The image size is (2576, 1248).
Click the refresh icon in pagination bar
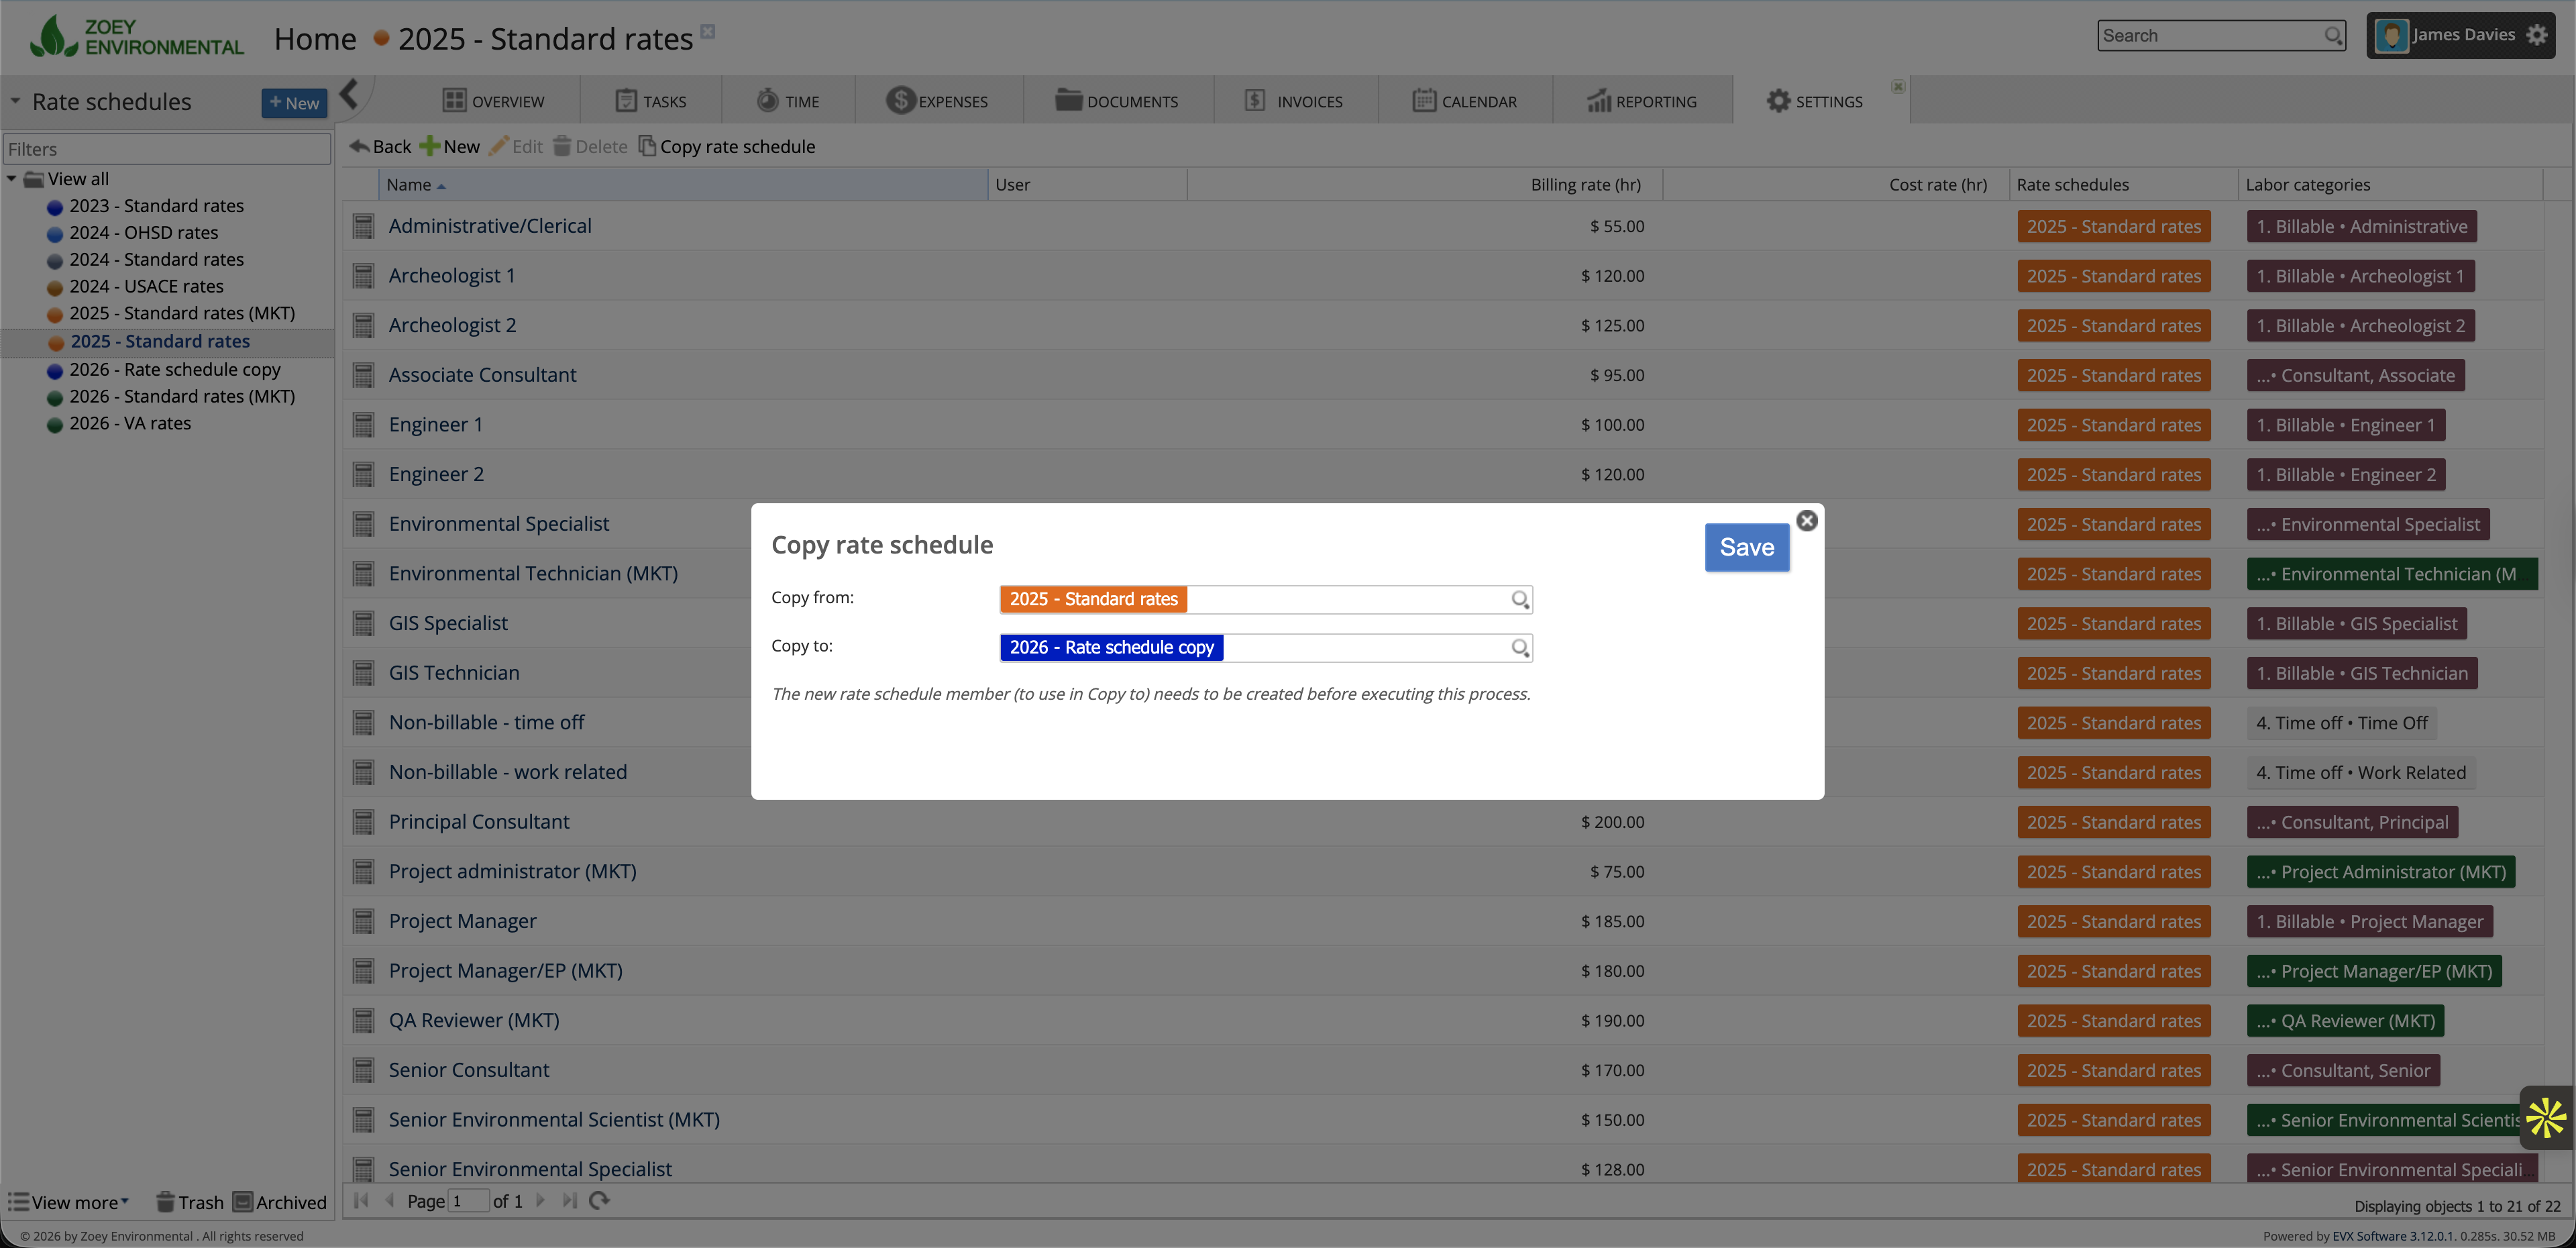599,1200
